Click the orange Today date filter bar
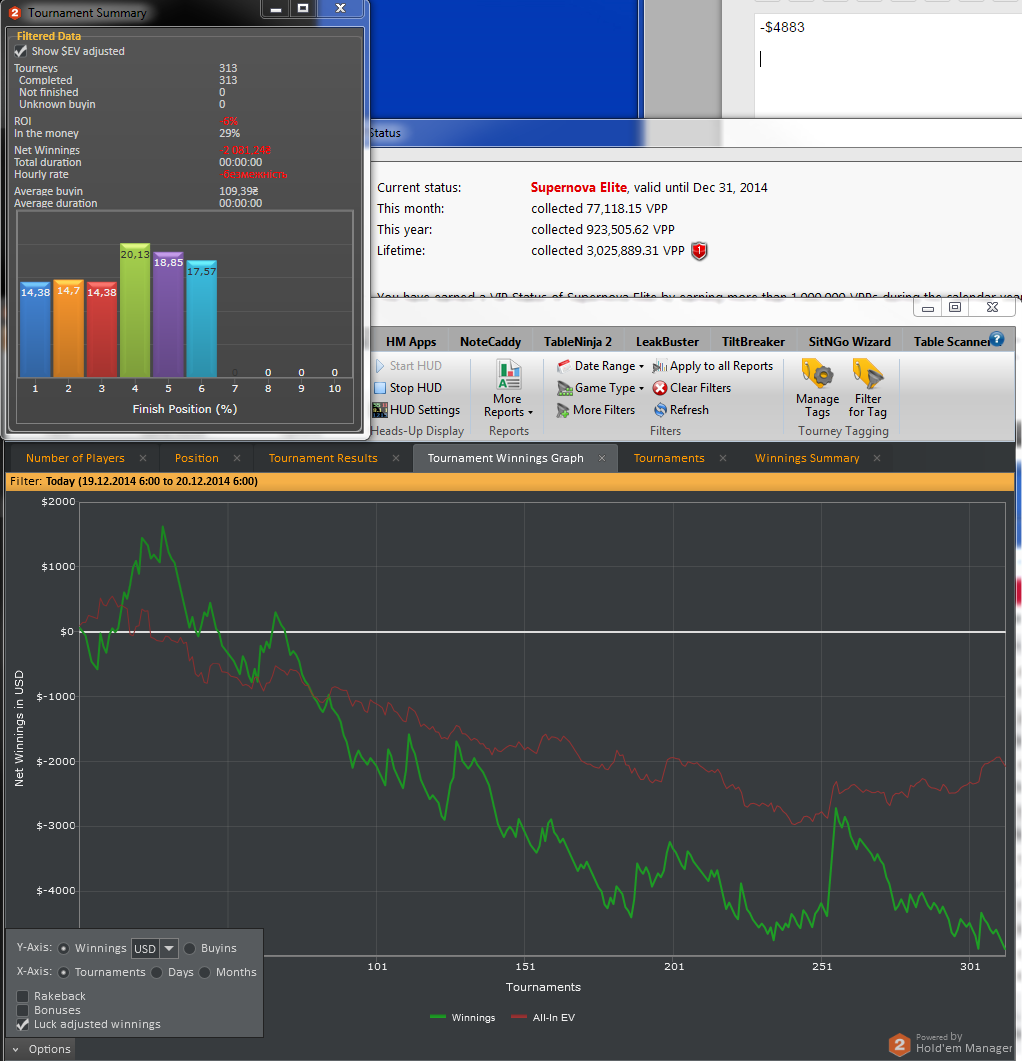Image resolution: width=1022 pixels, height=1061 pixels. [510, 482]
